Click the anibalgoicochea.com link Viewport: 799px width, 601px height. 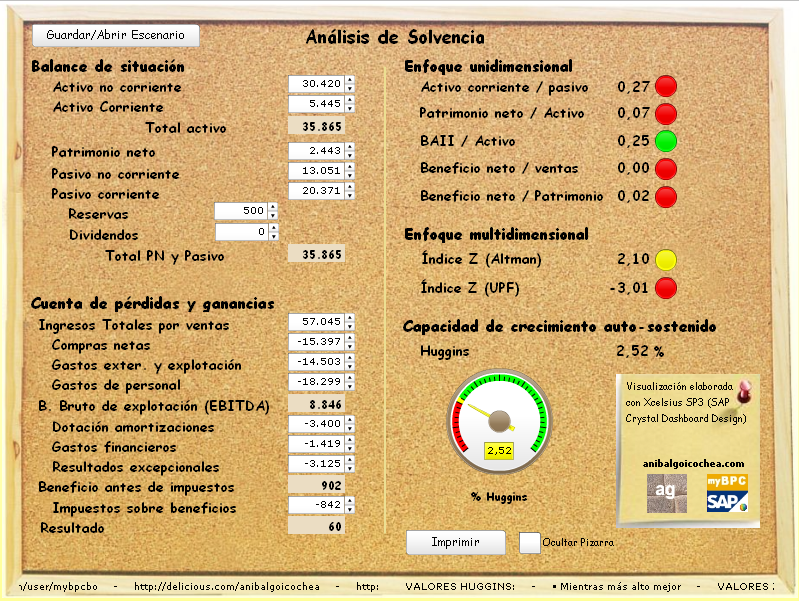(694, 464)
